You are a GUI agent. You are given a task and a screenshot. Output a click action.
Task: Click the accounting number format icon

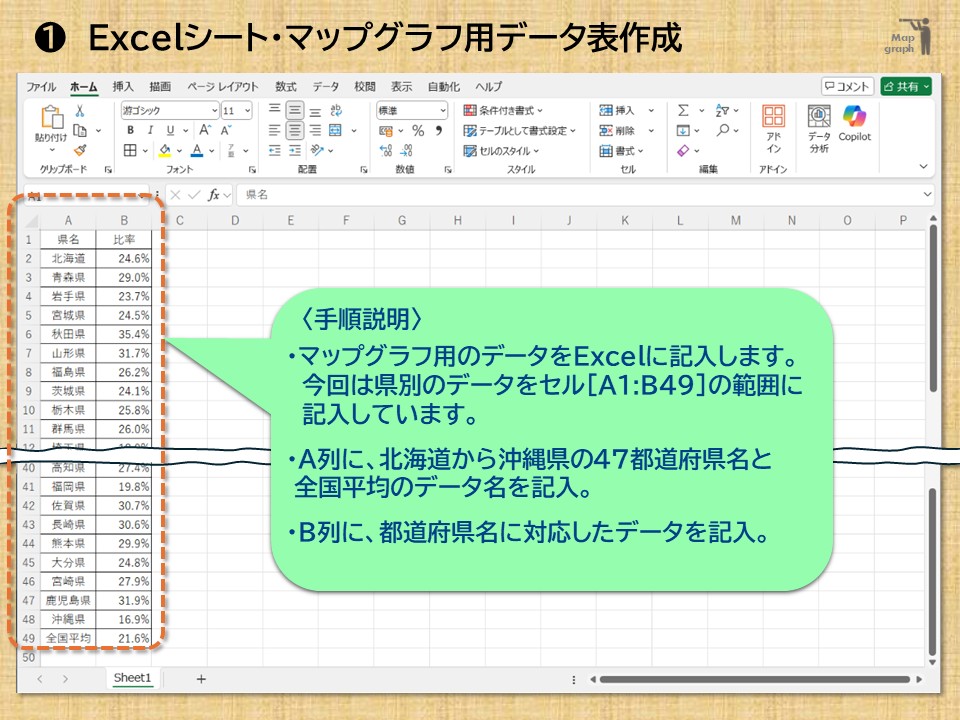click(x=386, y=130)
